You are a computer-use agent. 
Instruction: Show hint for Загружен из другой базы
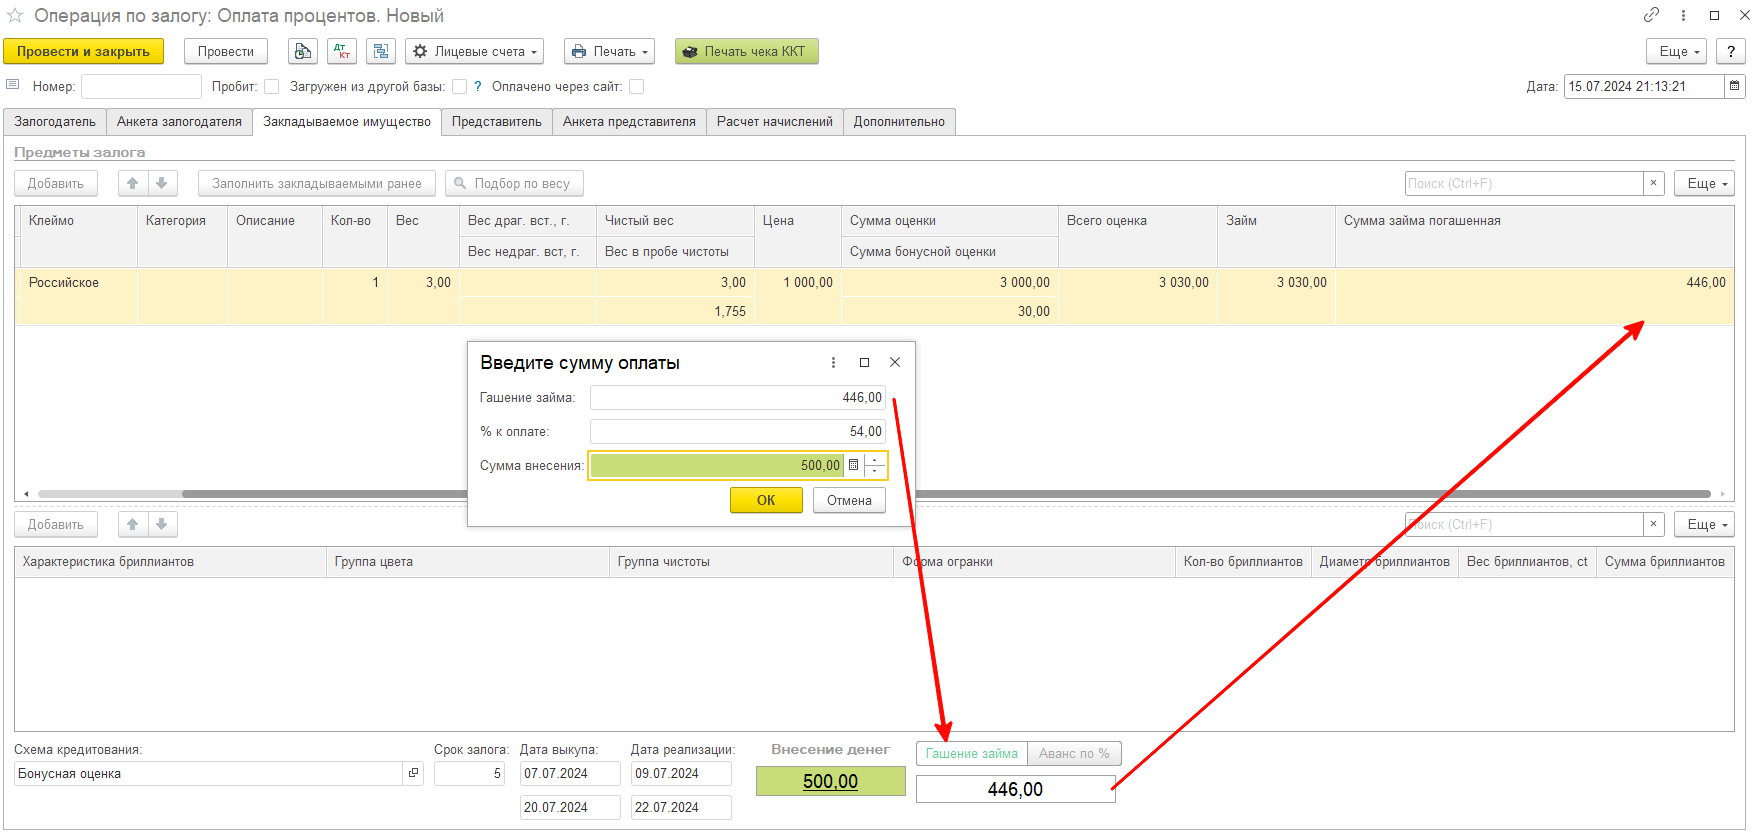click(x=478, y=86)
